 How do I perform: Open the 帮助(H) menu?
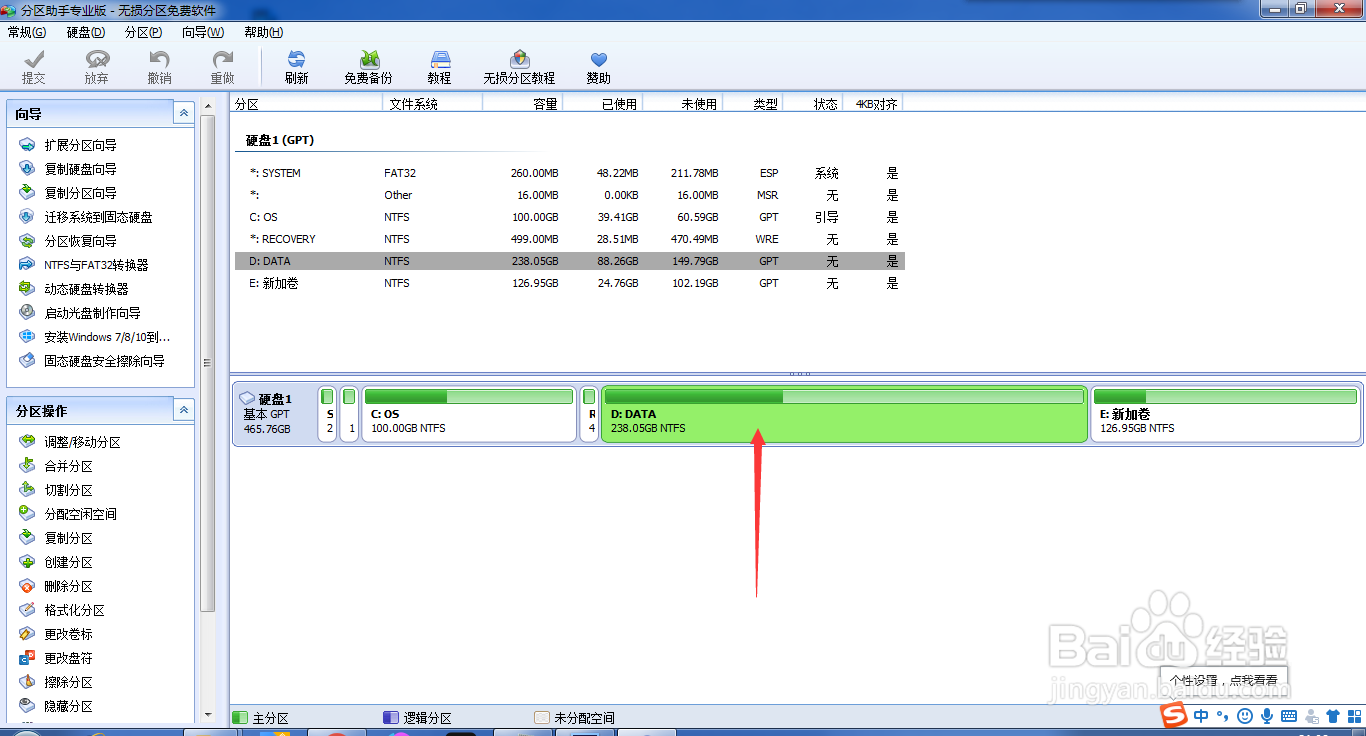(263, 32)
